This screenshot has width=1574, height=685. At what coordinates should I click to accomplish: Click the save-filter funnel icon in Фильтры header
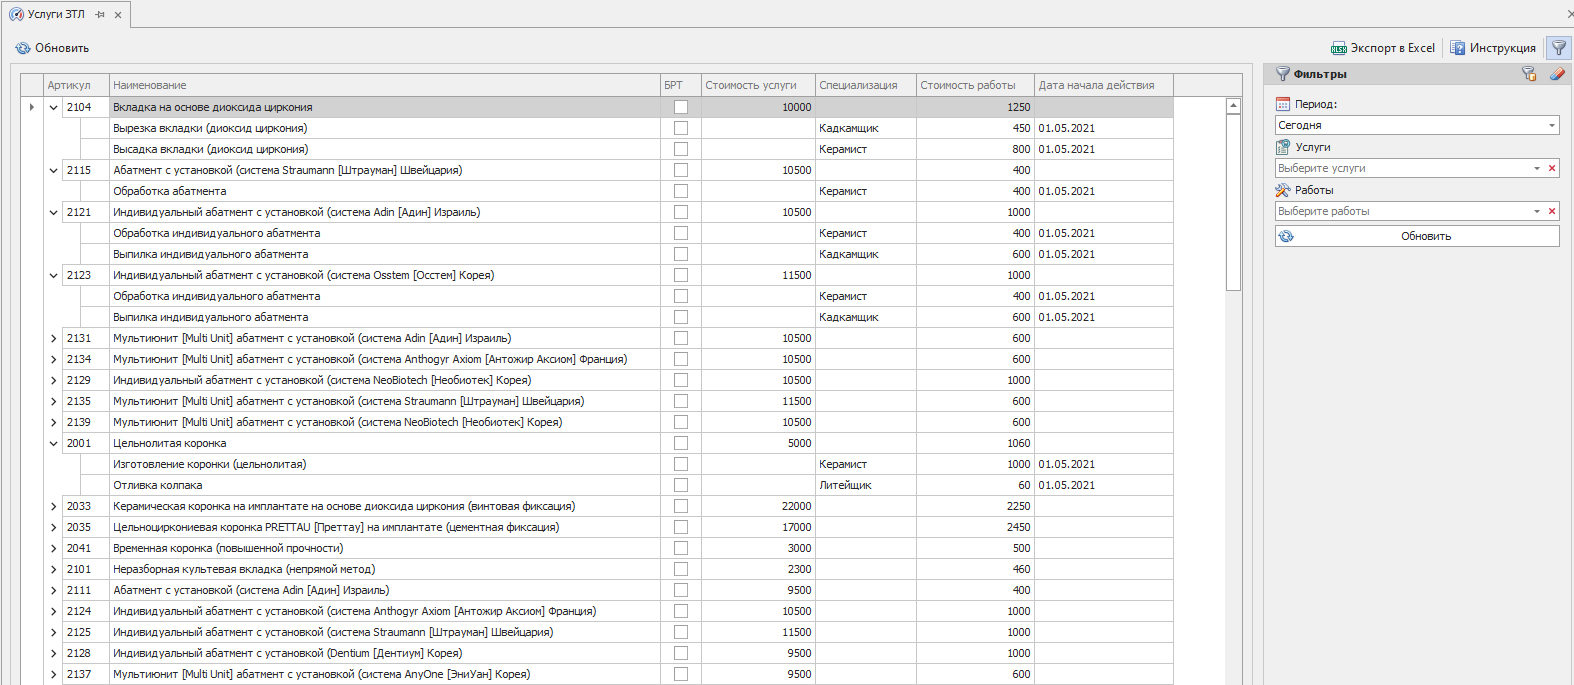pyautogui.click(x=1528, y=74)
